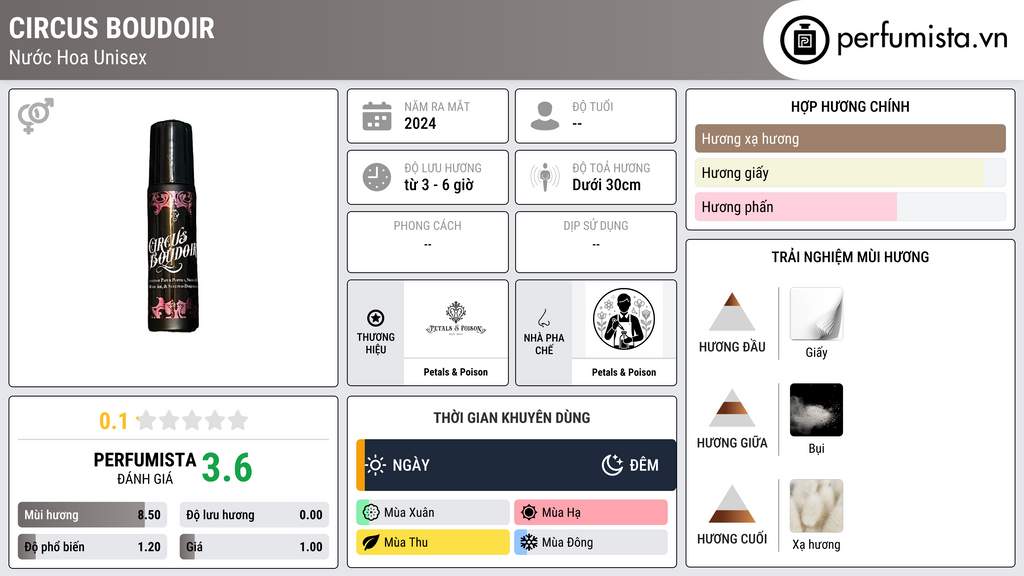Viewport: 1024px width, 576px height.
Task: Click the Hương phấn accord bar
Action: click(850, 207)
